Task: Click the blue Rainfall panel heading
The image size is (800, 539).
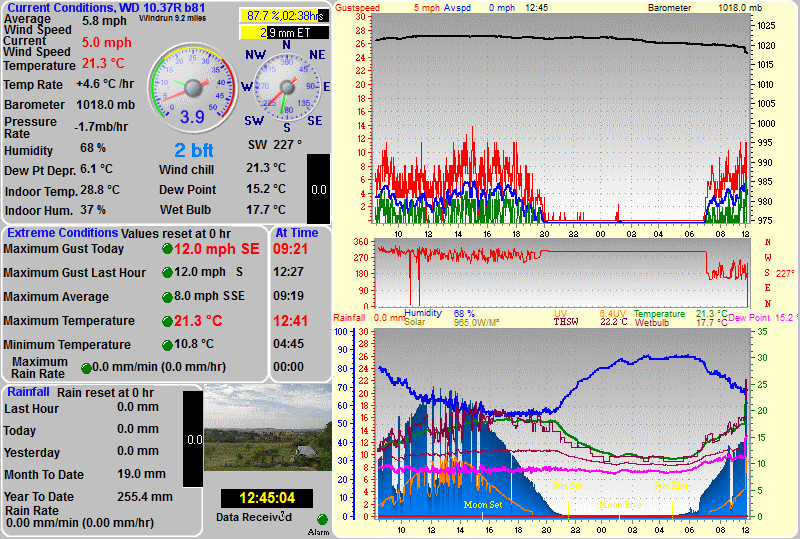Action: tap(28, 392)
